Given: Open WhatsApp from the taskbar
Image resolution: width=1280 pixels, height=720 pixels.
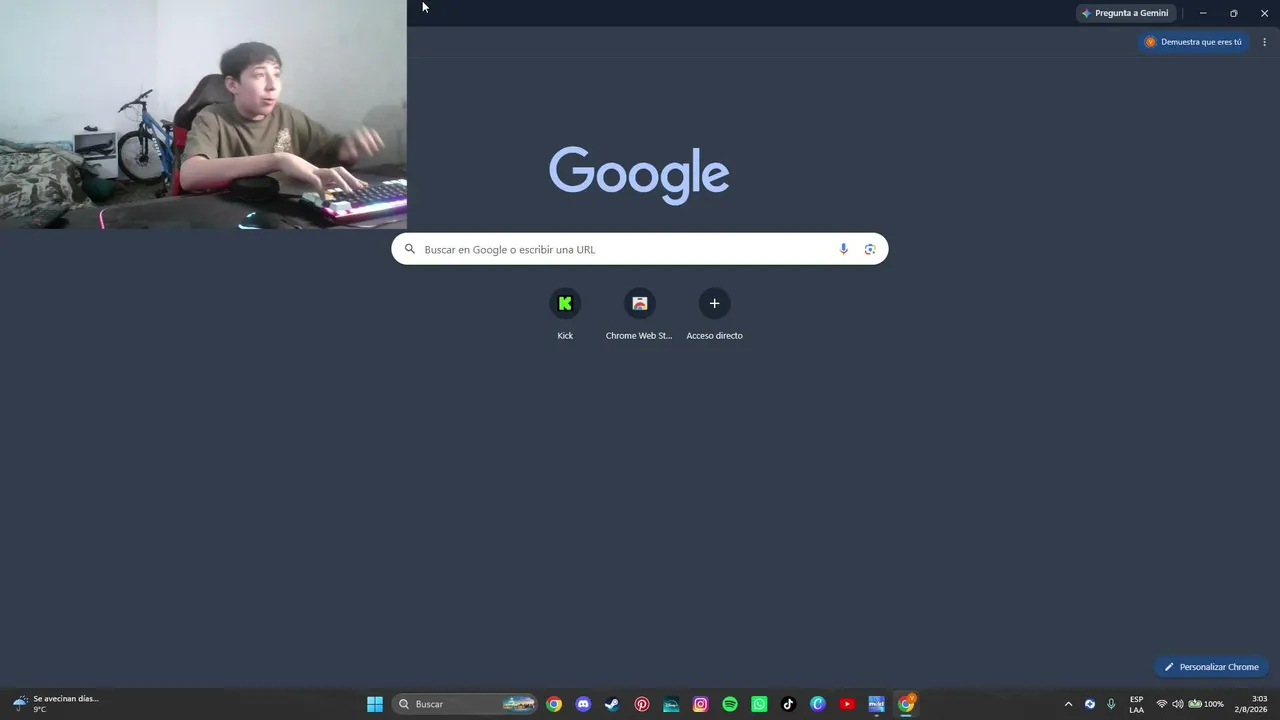Looking at the screenshot, I should point(759,704).
